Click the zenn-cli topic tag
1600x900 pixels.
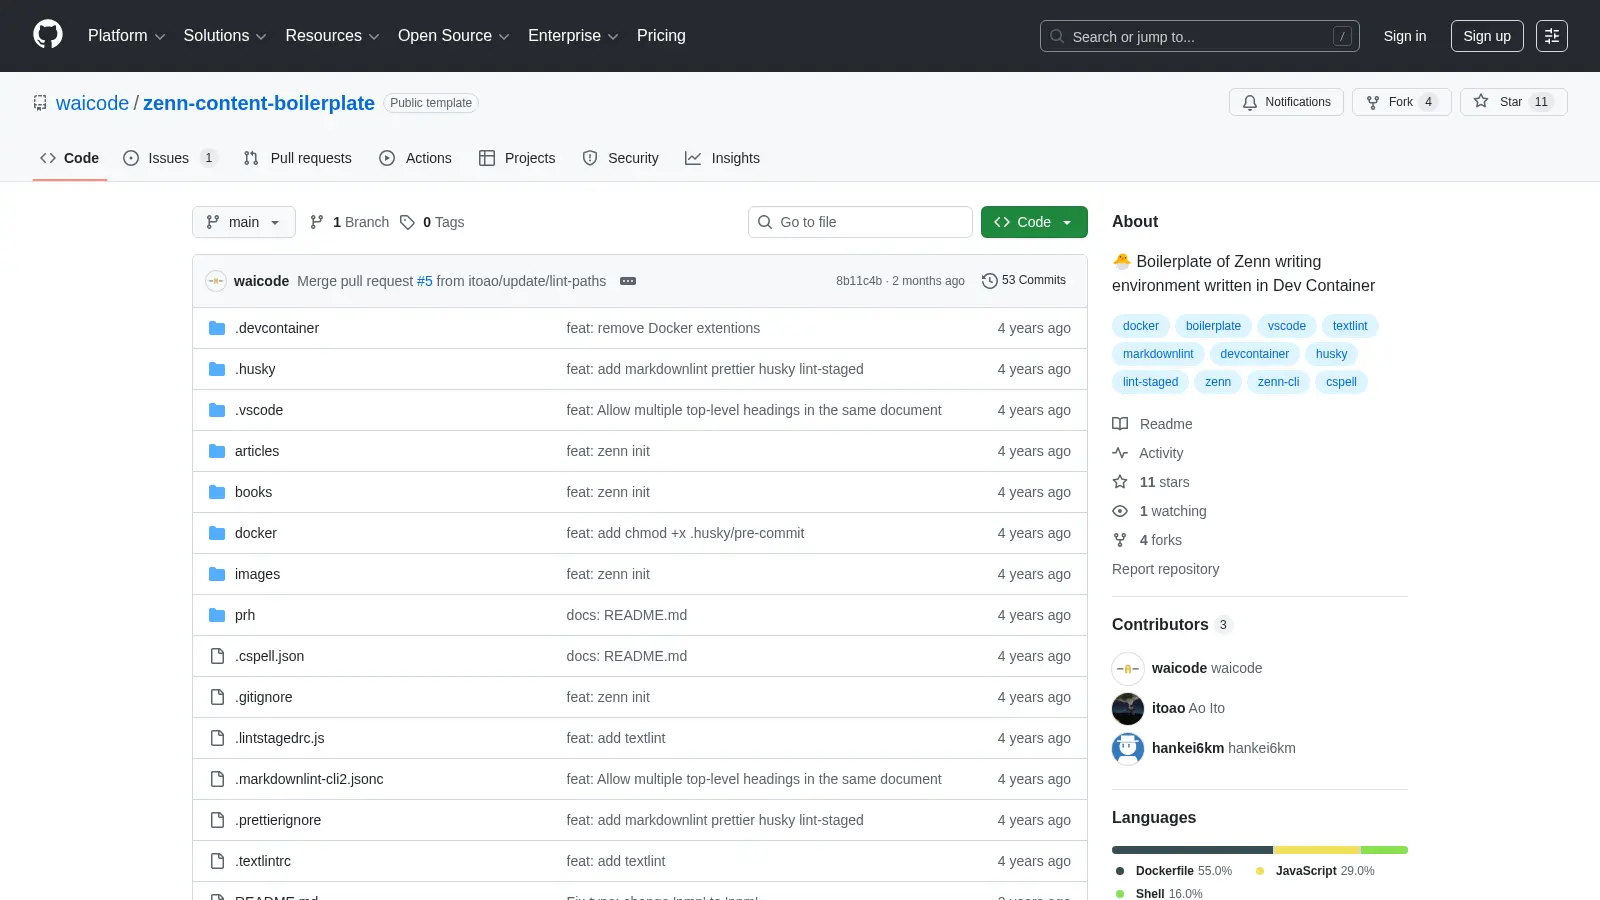1278,382
